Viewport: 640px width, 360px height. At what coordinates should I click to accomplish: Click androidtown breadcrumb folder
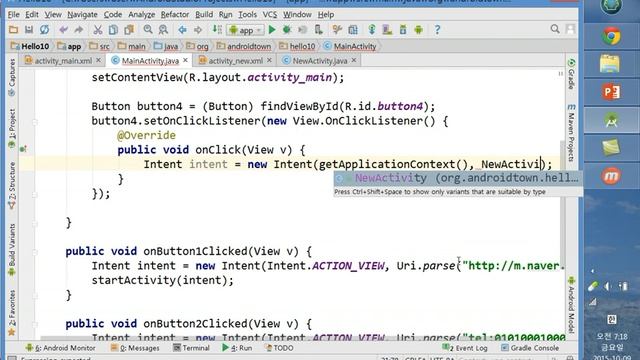pos(244,47)
